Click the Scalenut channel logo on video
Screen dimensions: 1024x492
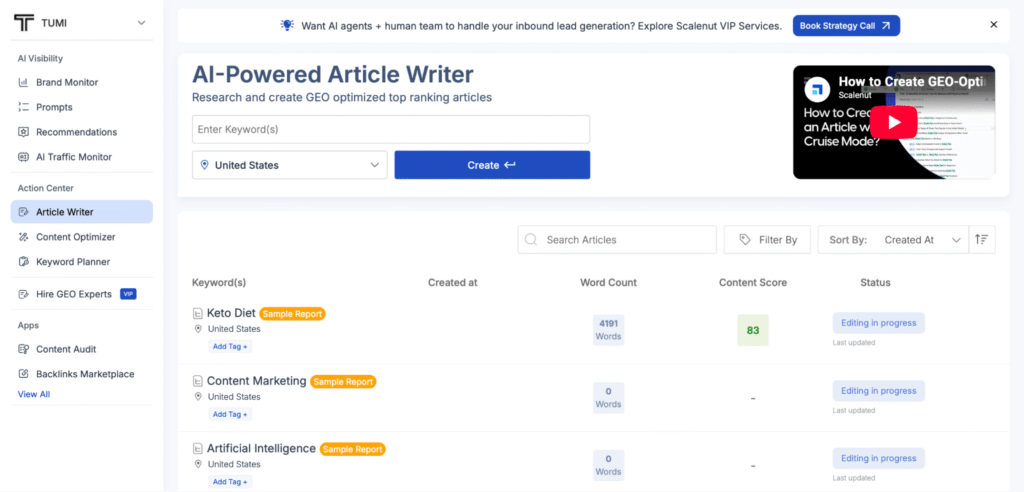point(816,88)
